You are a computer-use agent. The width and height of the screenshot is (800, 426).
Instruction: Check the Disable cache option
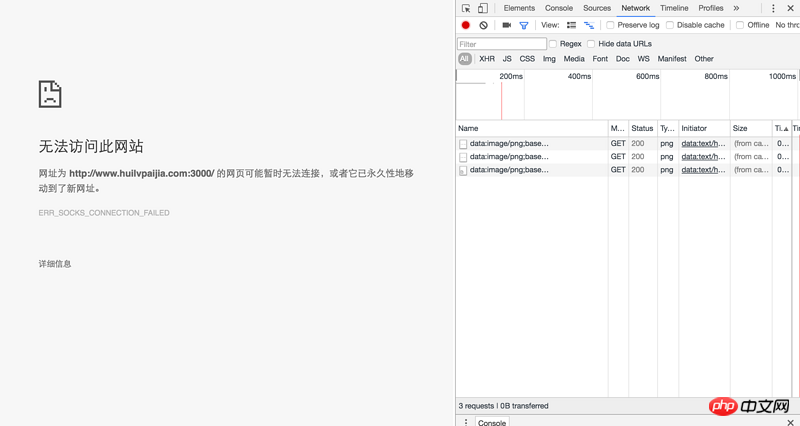[x=670, y=25]
